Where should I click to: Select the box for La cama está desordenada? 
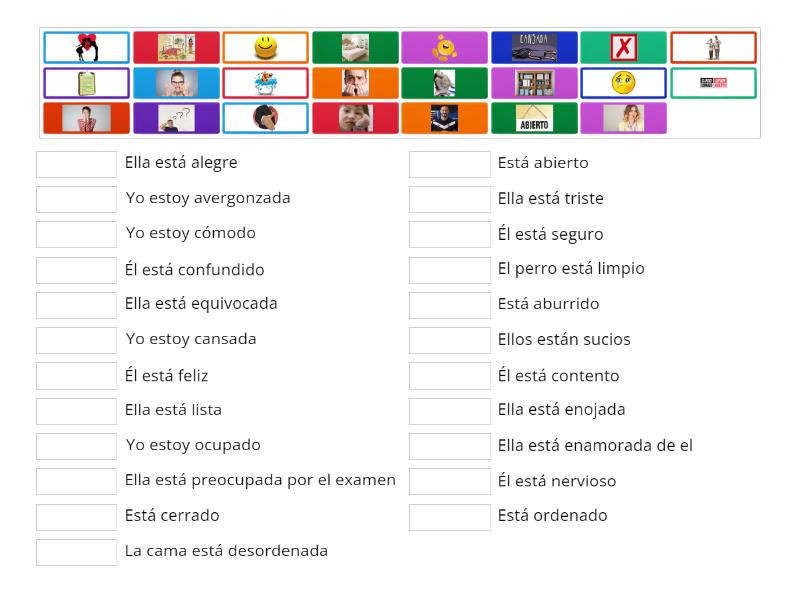coord(77,553)
